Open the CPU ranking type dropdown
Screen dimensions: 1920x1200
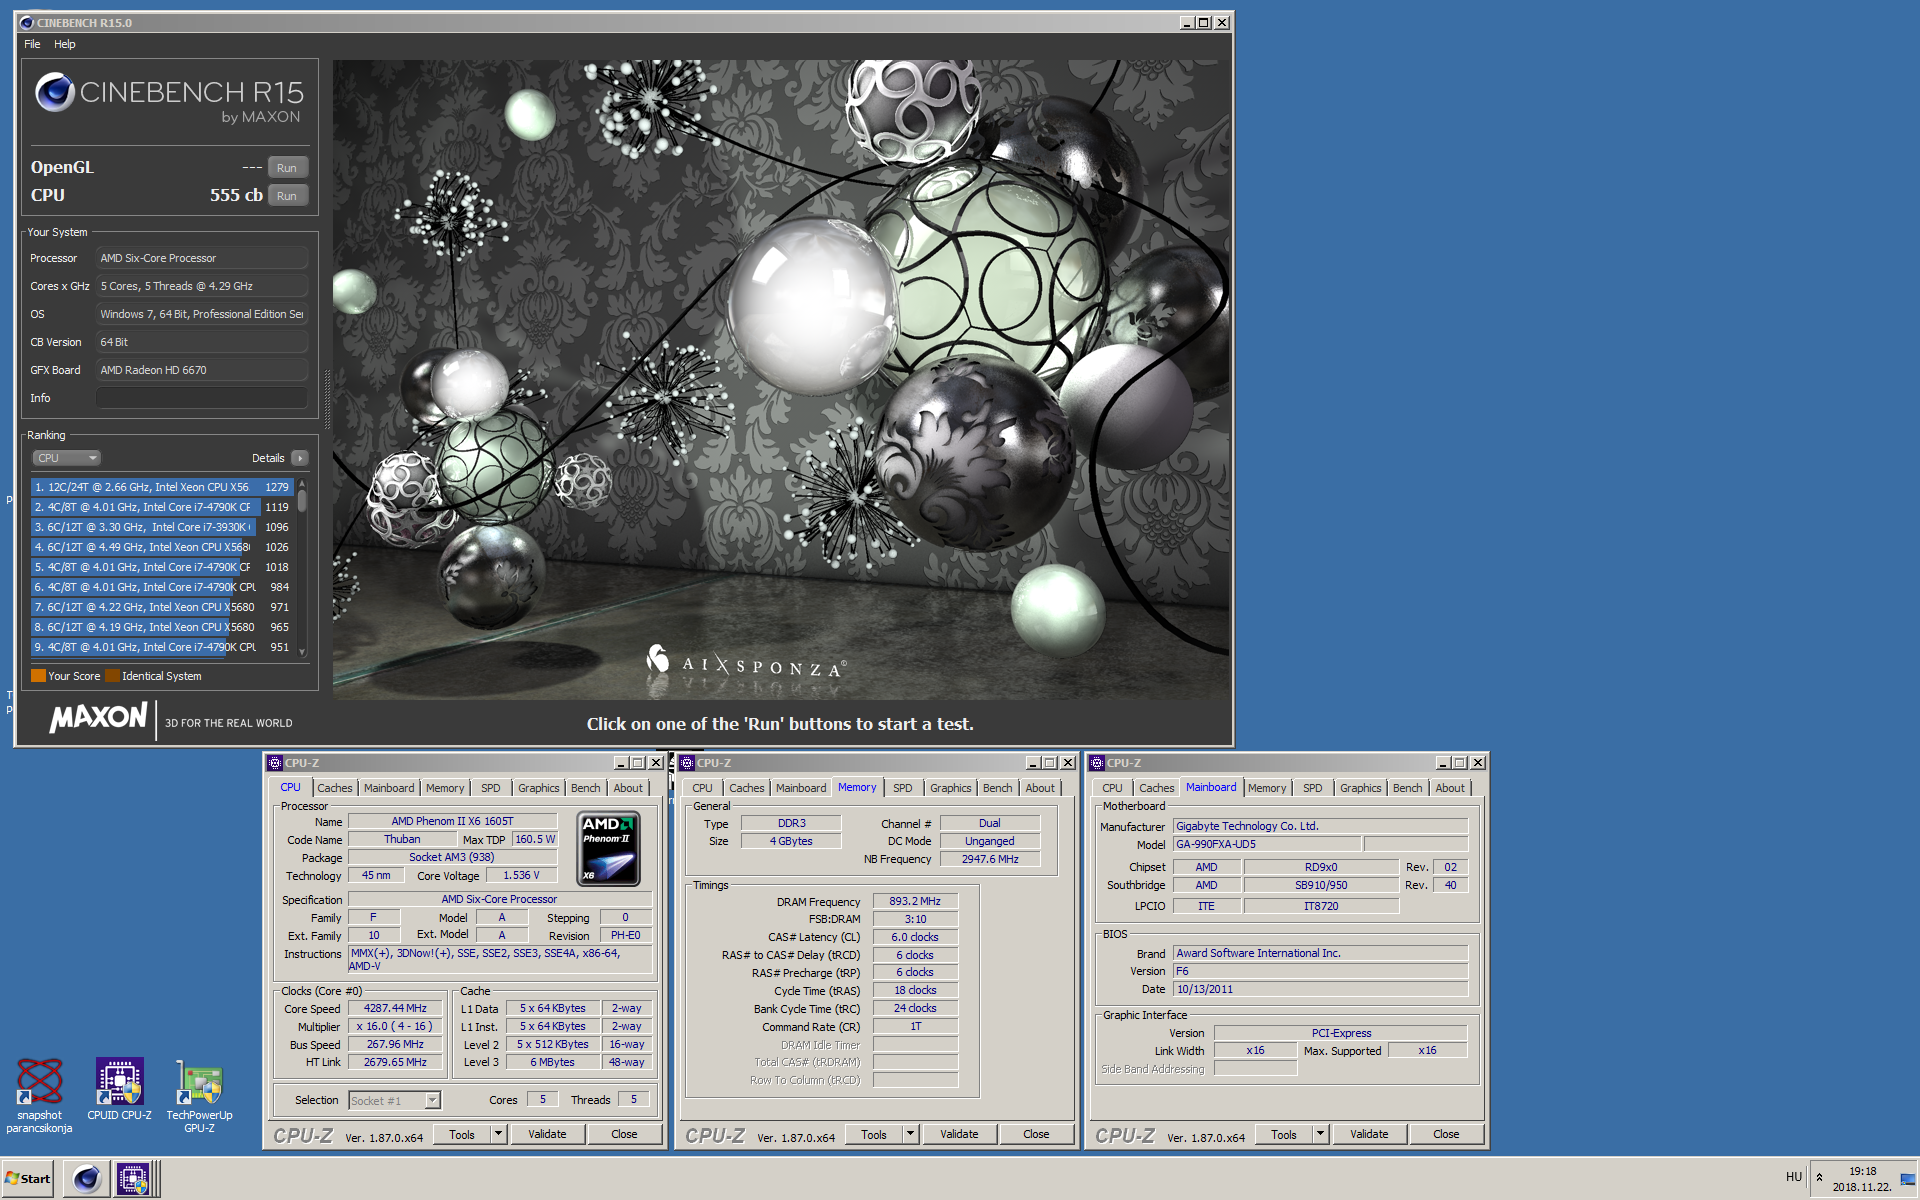pos(67,458)
